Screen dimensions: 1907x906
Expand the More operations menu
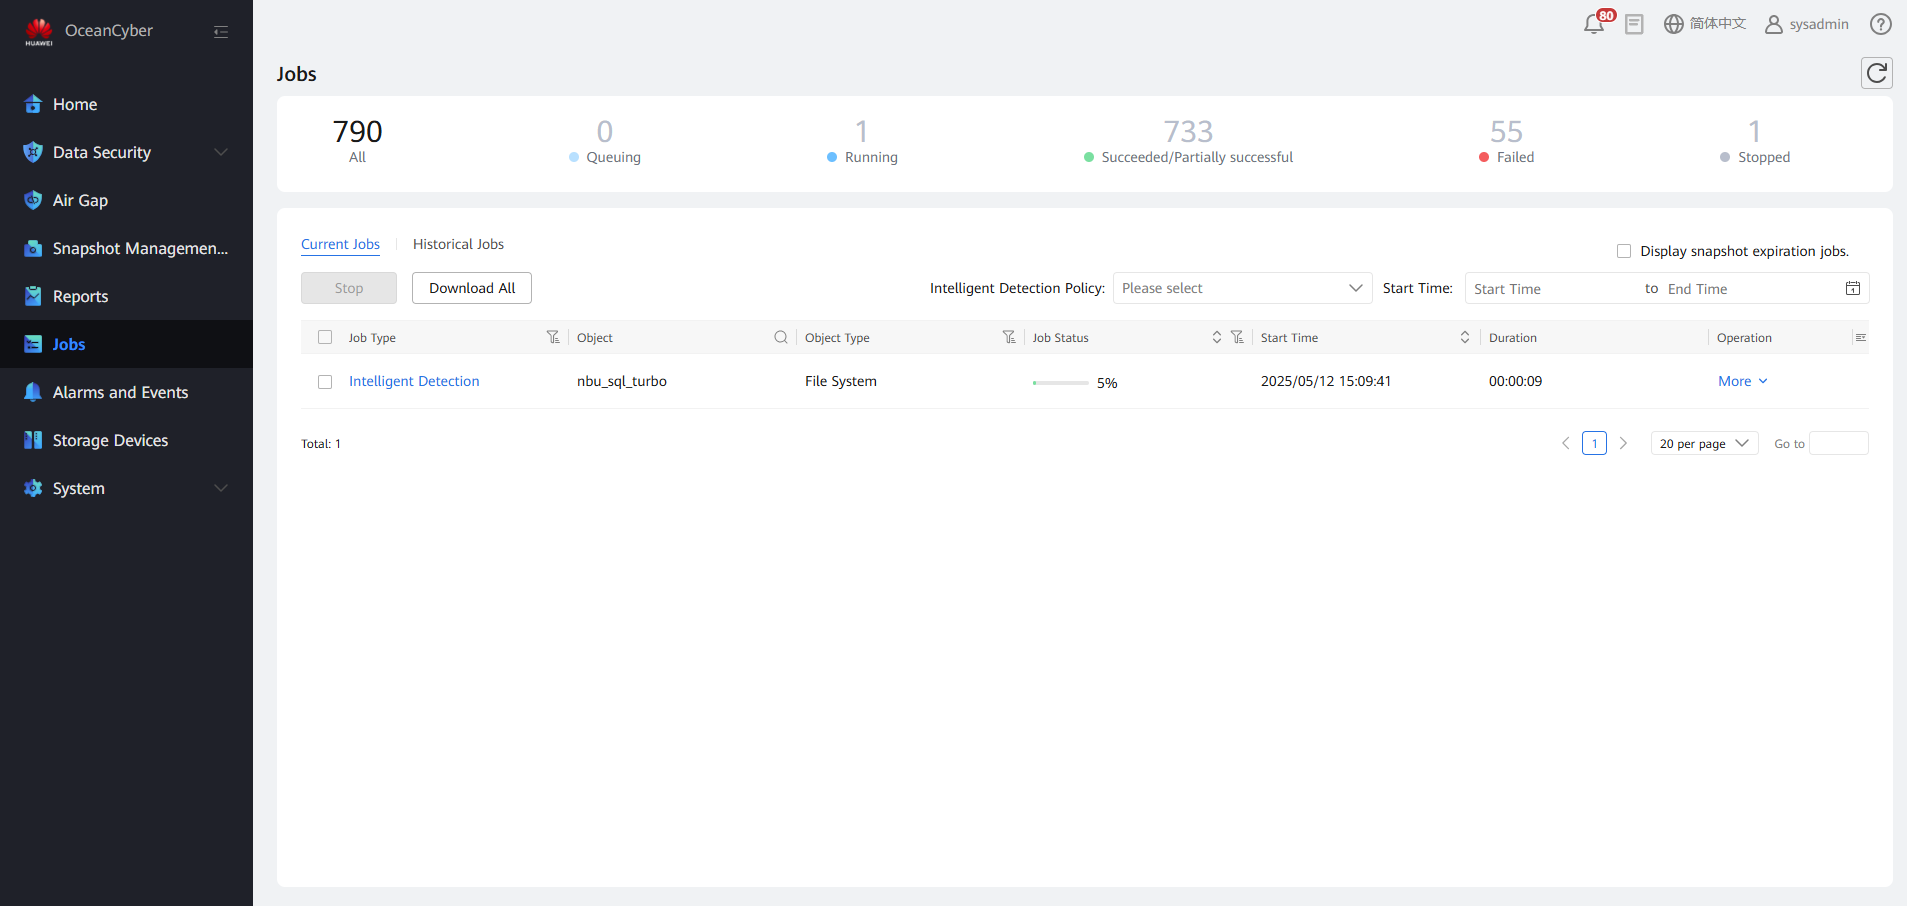tap(1742, 381)
